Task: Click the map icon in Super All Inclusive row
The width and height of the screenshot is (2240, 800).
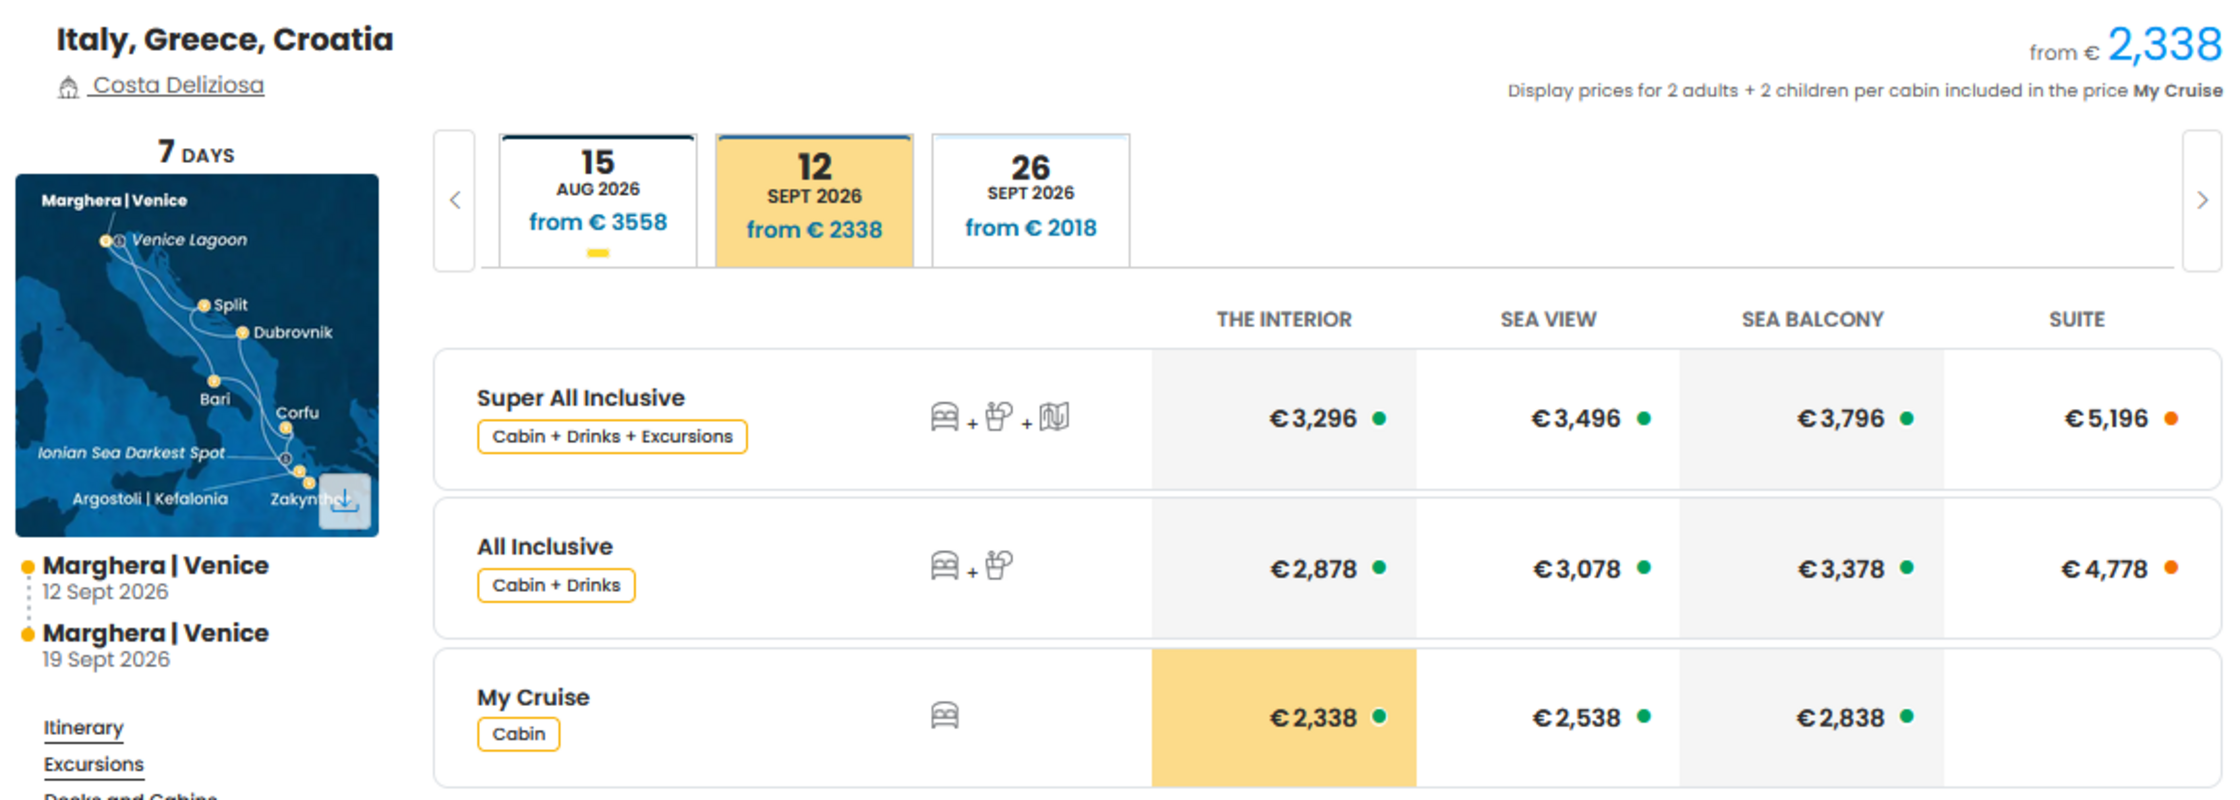Action: pos(1054,416)
